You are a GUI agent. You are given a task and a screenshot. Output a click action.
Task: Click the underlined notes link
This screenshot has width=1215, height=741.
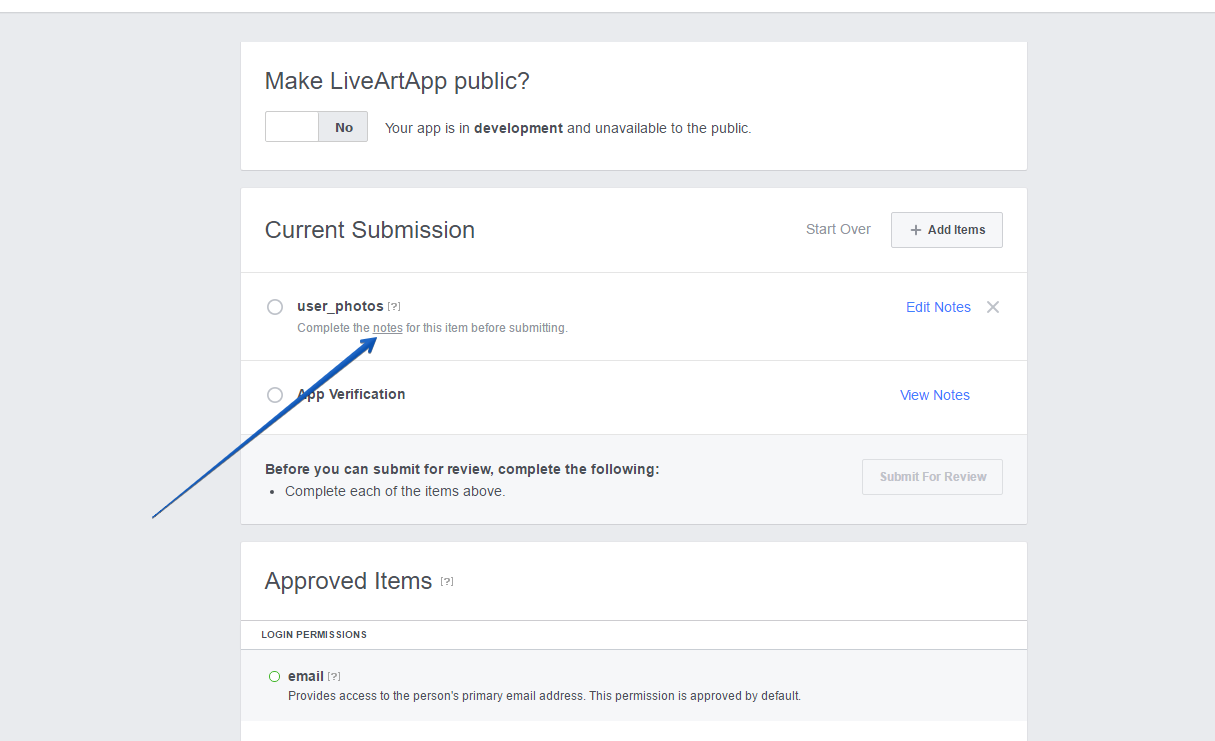click(388, 328)
